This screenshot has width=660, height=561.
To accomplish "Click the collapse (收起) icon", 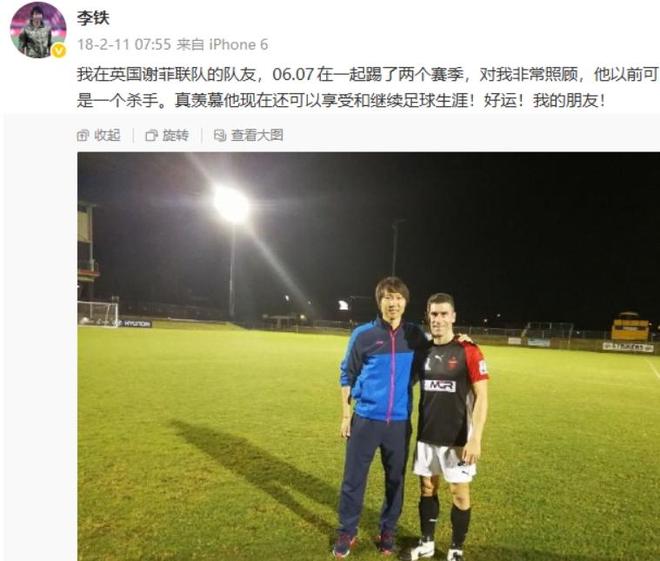I will [83, 136].
